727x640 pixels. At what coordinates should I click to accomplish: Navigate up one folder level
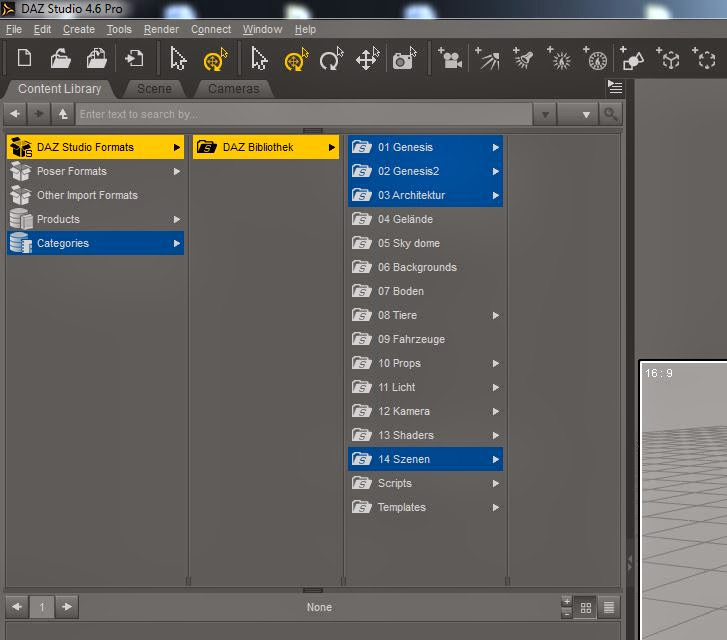pyautogui.click(x=63, y=114)
